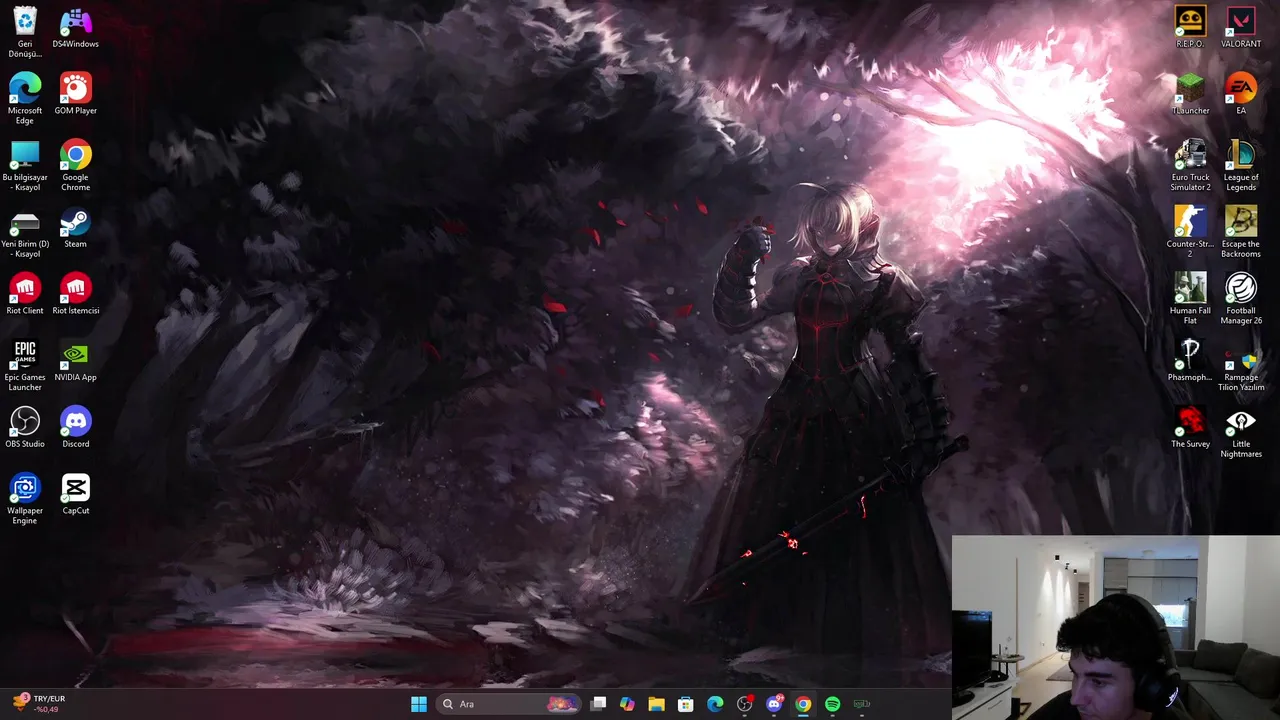
Task: Open Riot Client shortcut
Action: coord(25,293)
